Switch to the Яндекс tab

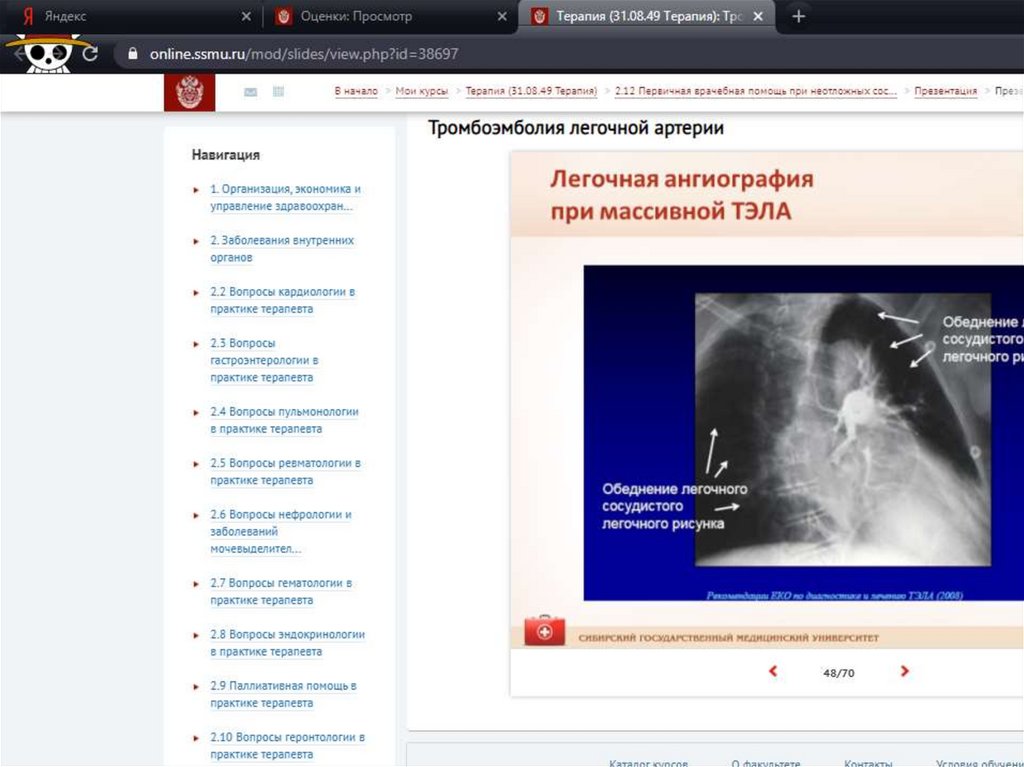pyautogui.click(x=131, y=16)
